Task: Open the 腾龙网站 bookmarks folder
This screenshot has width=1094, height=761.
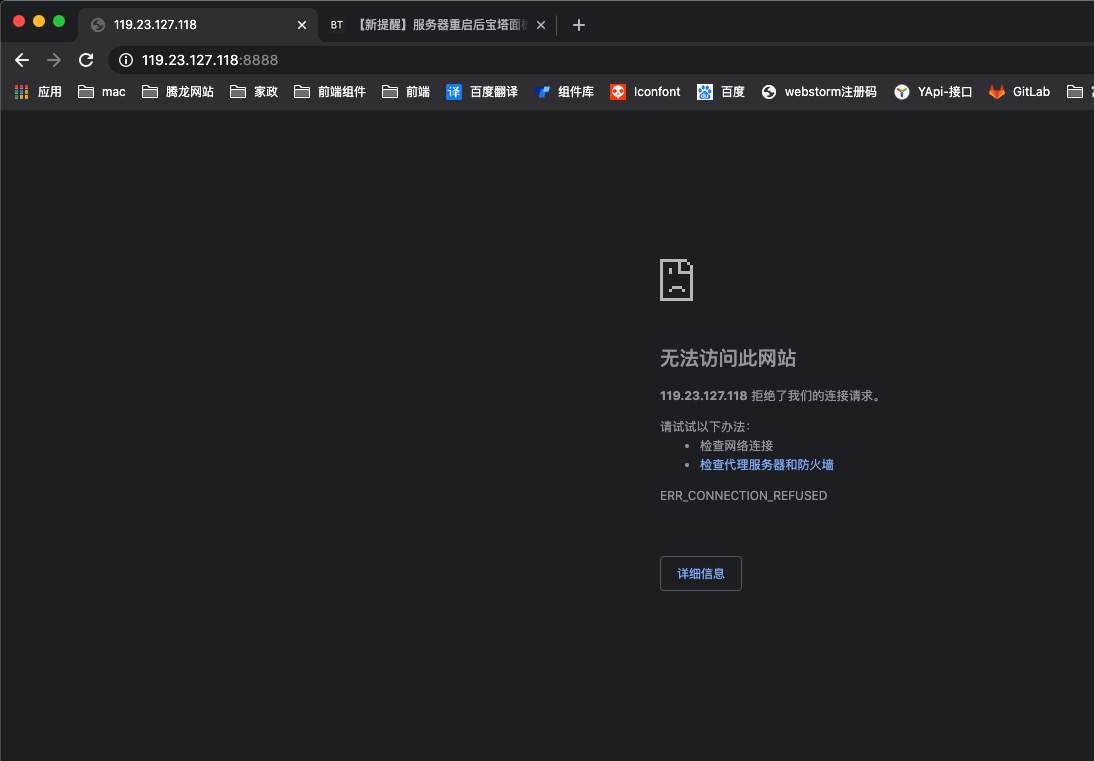Action: 177,92
